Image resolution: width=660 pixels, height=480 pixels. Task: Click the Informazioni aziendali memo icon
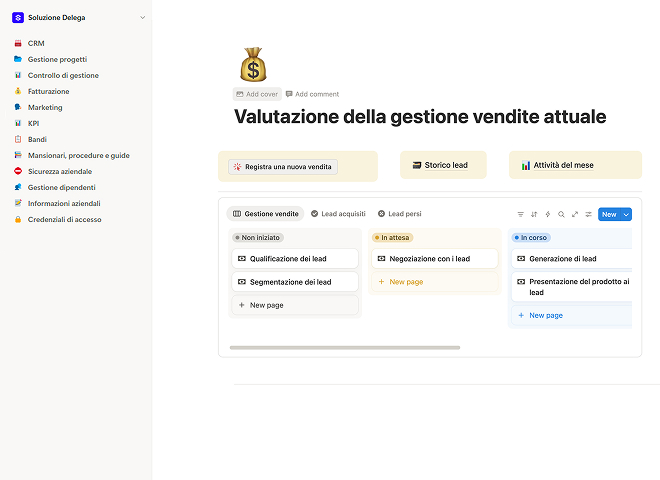point(18,203)
